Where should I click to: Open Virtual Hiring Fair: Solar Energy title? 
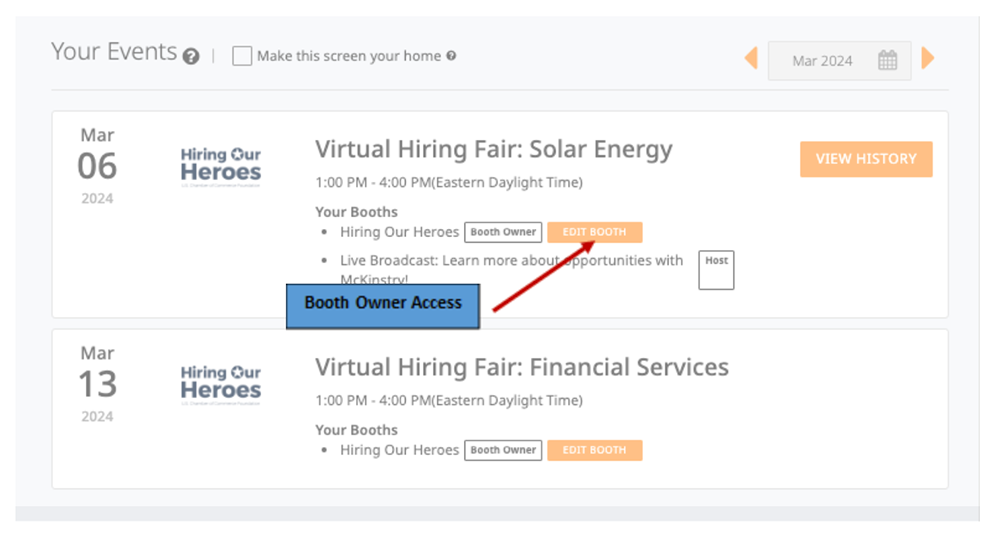click(x=494, y=149)
